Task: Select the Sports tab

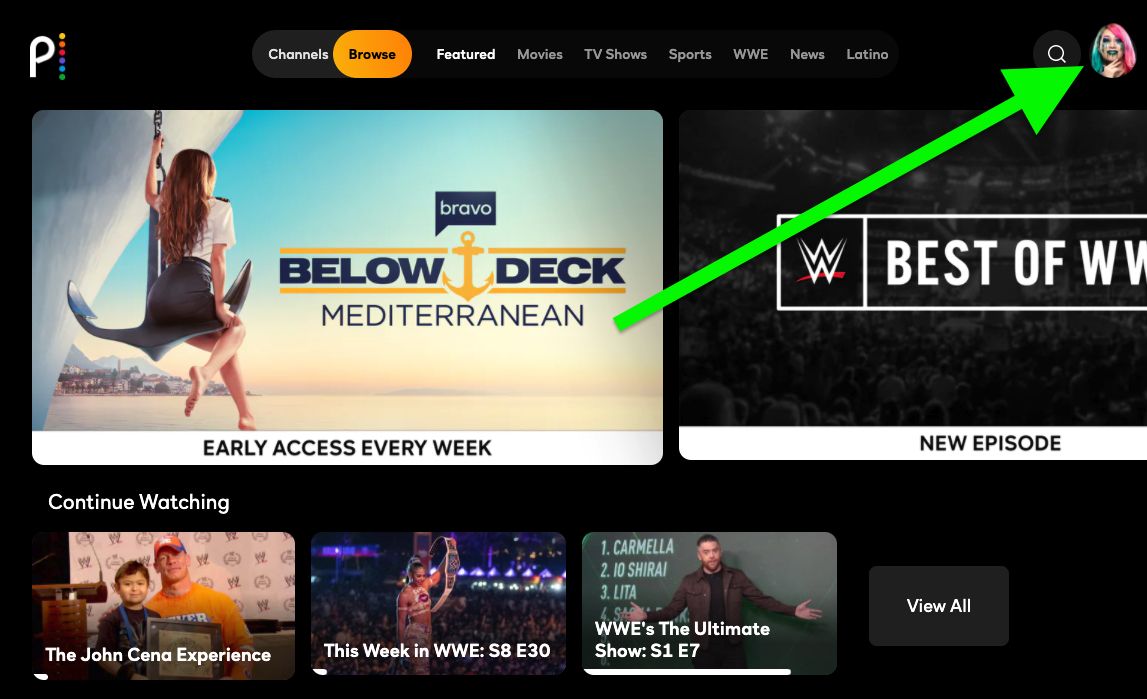Action: 690,54
